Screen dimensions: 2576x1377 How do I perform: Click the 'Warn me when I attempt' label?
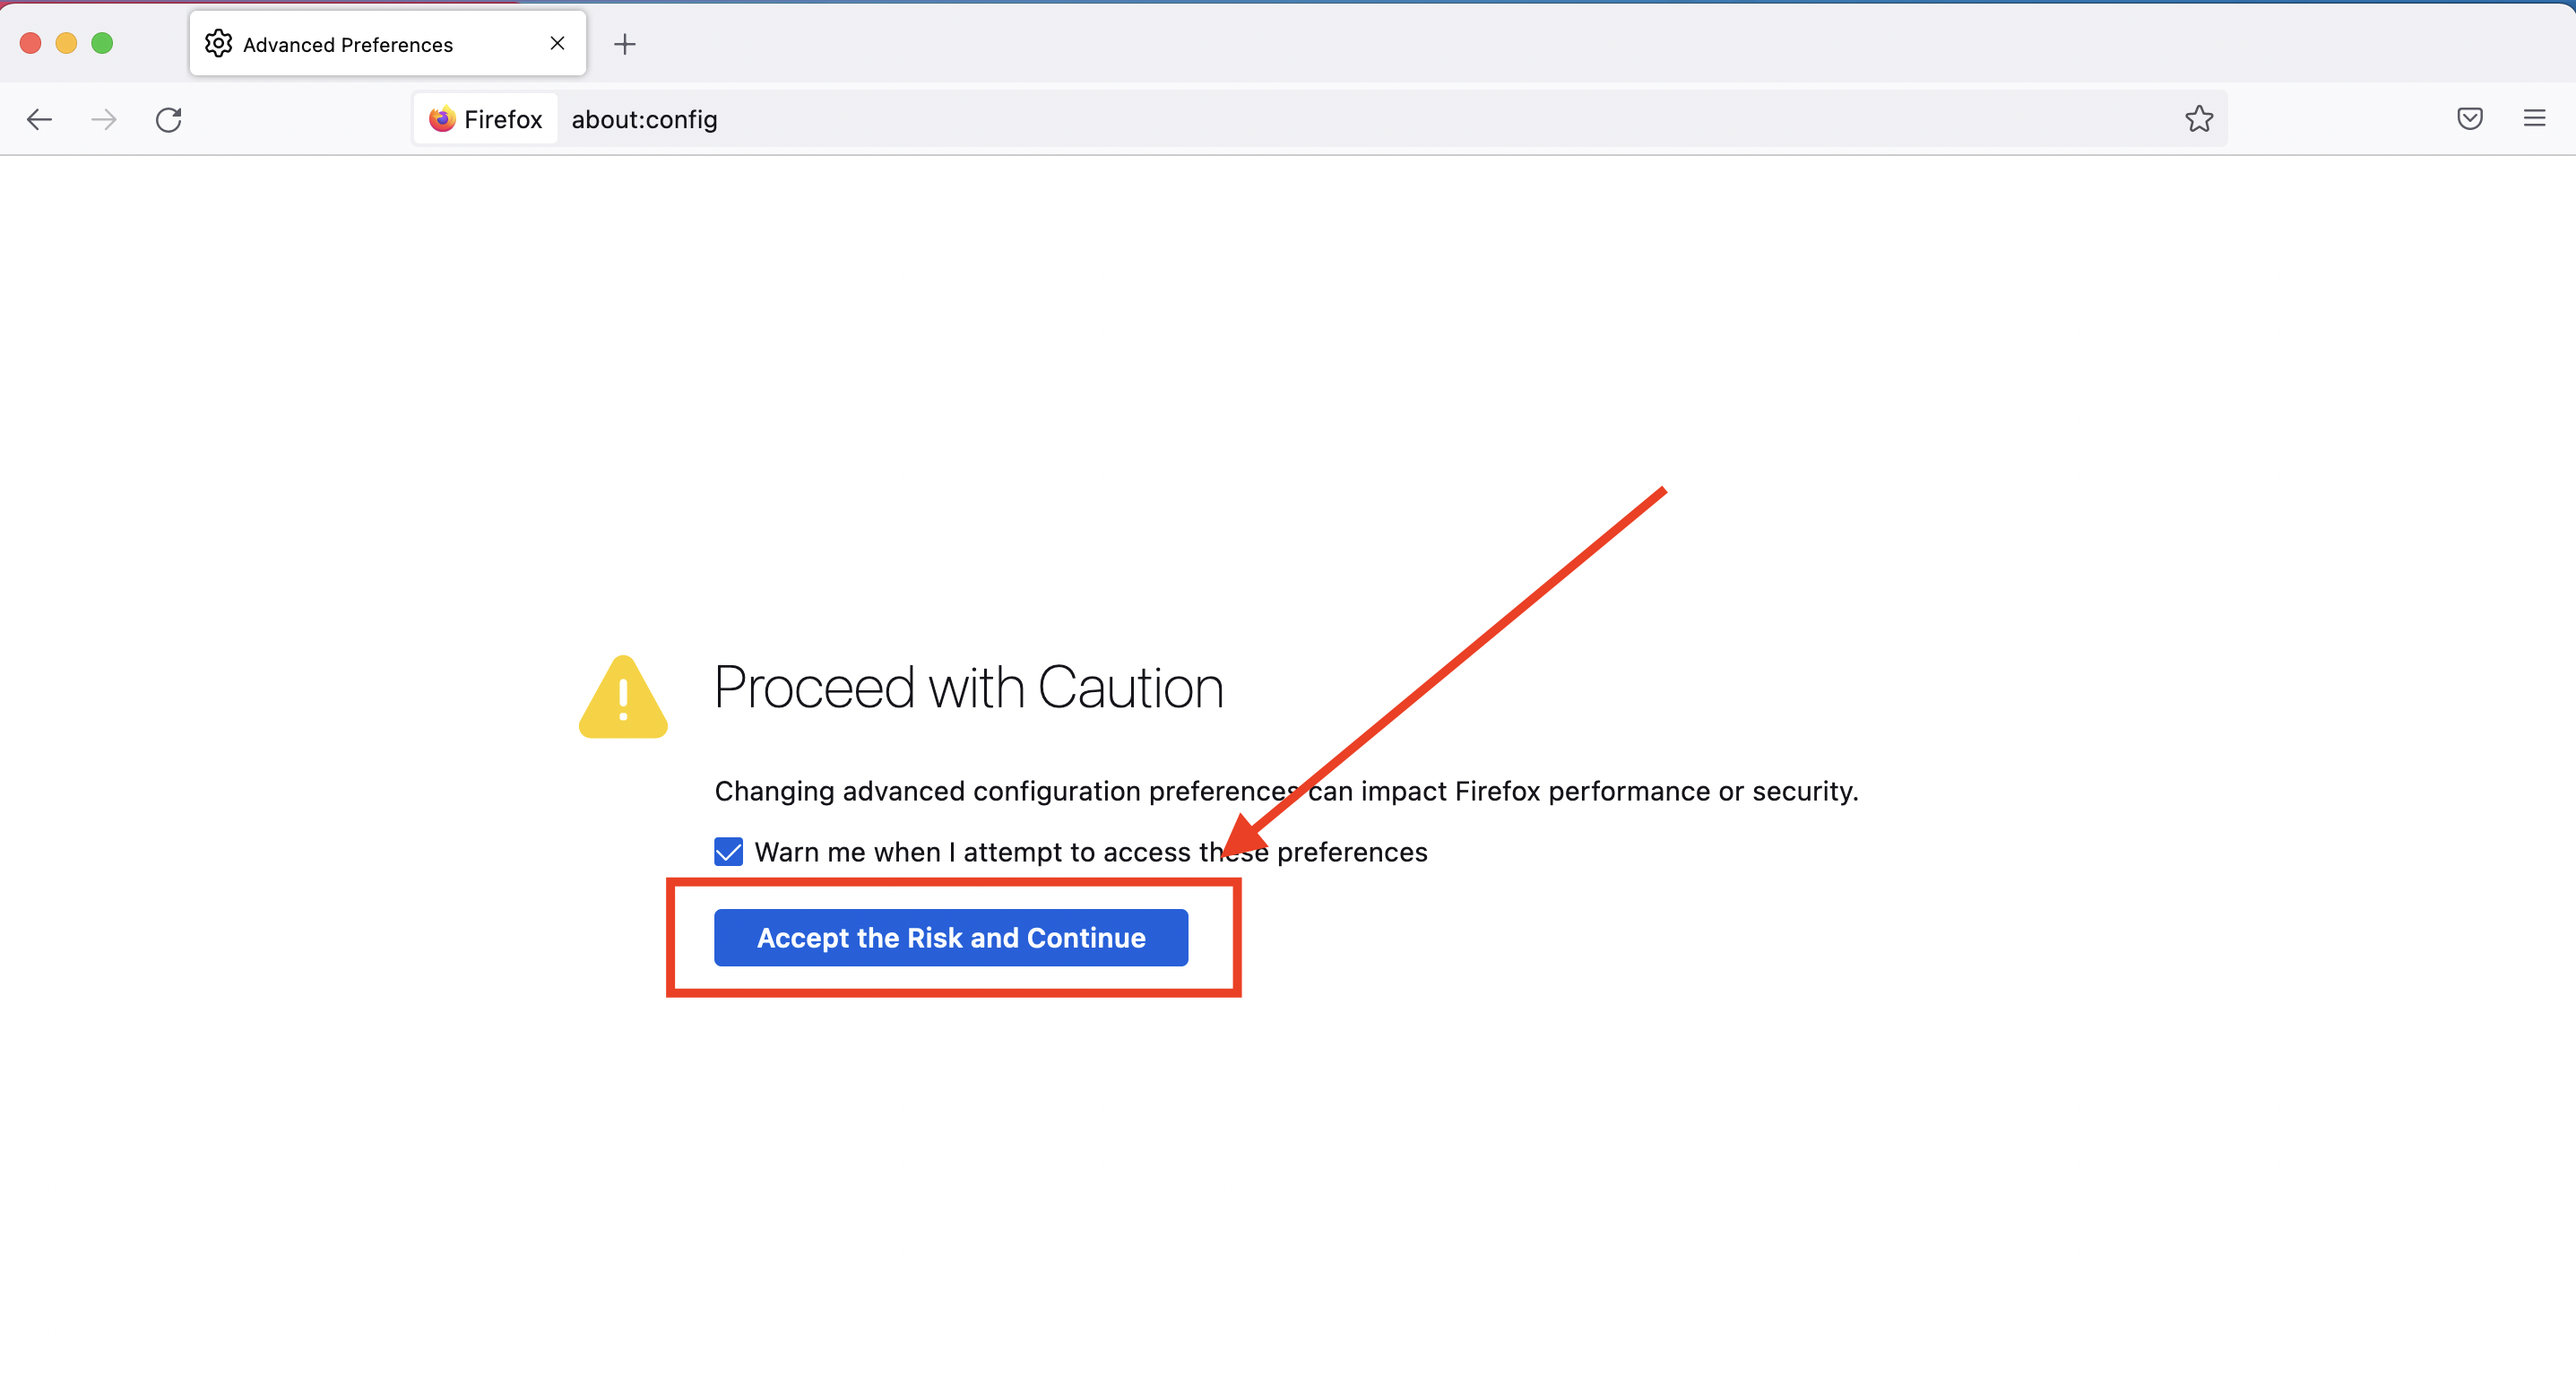1090,852
